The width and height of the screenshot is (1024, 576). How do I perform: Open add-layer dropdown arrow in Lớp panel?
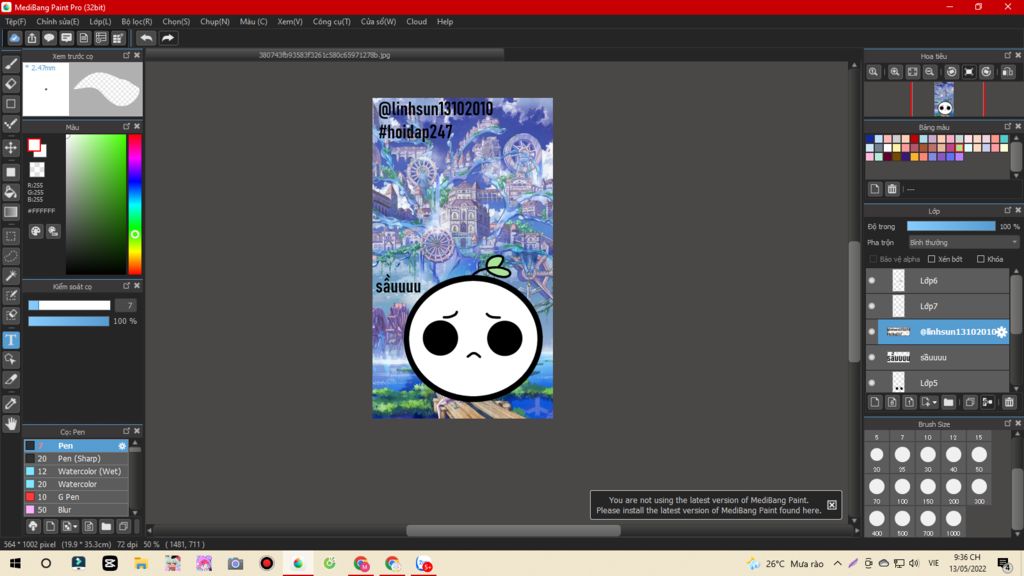(x=935, y=403)
